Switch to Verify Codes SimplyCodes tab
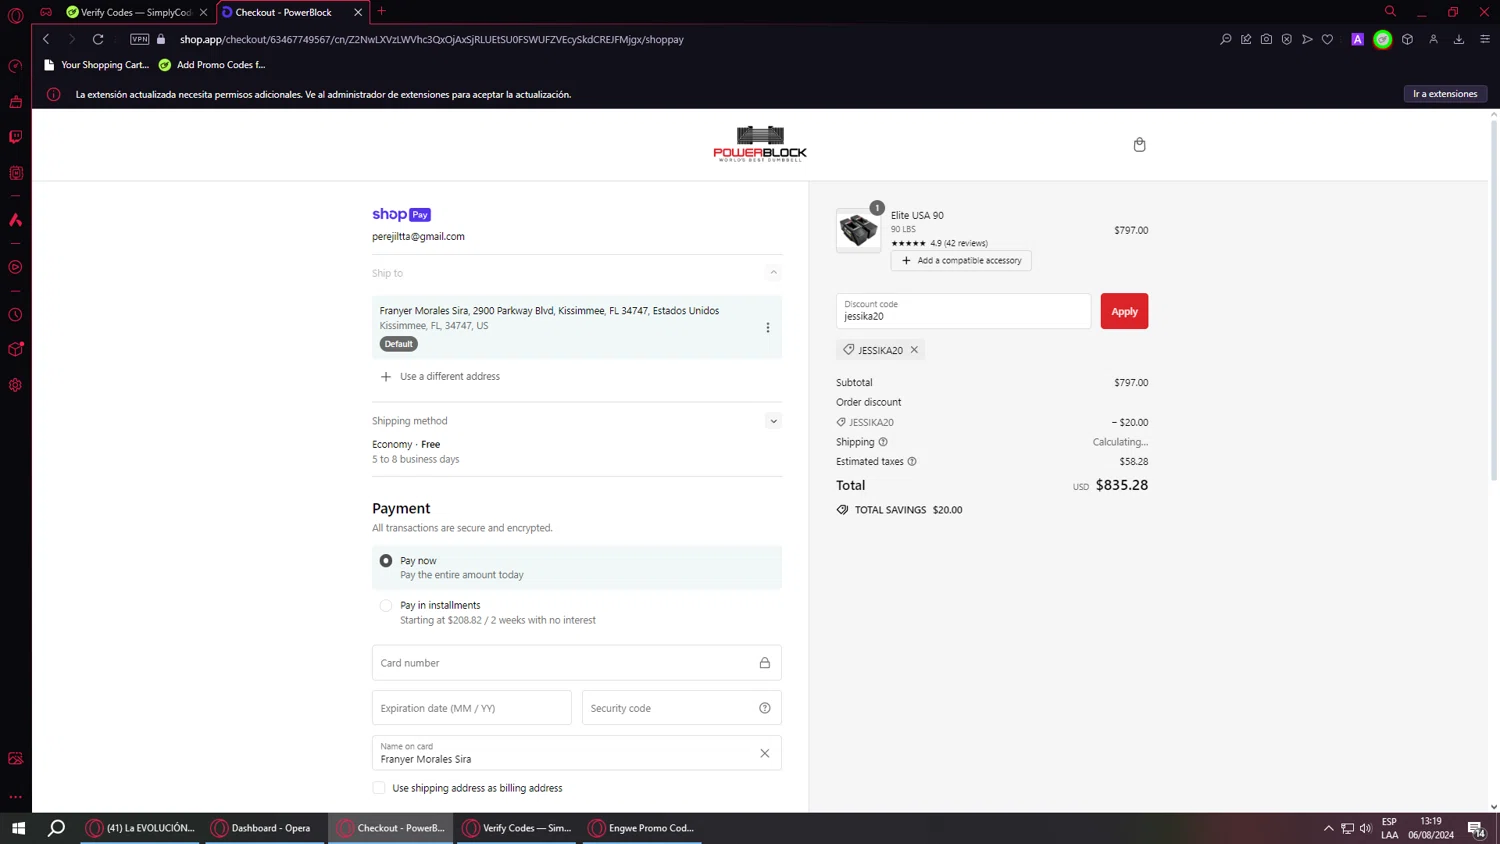 136,12
